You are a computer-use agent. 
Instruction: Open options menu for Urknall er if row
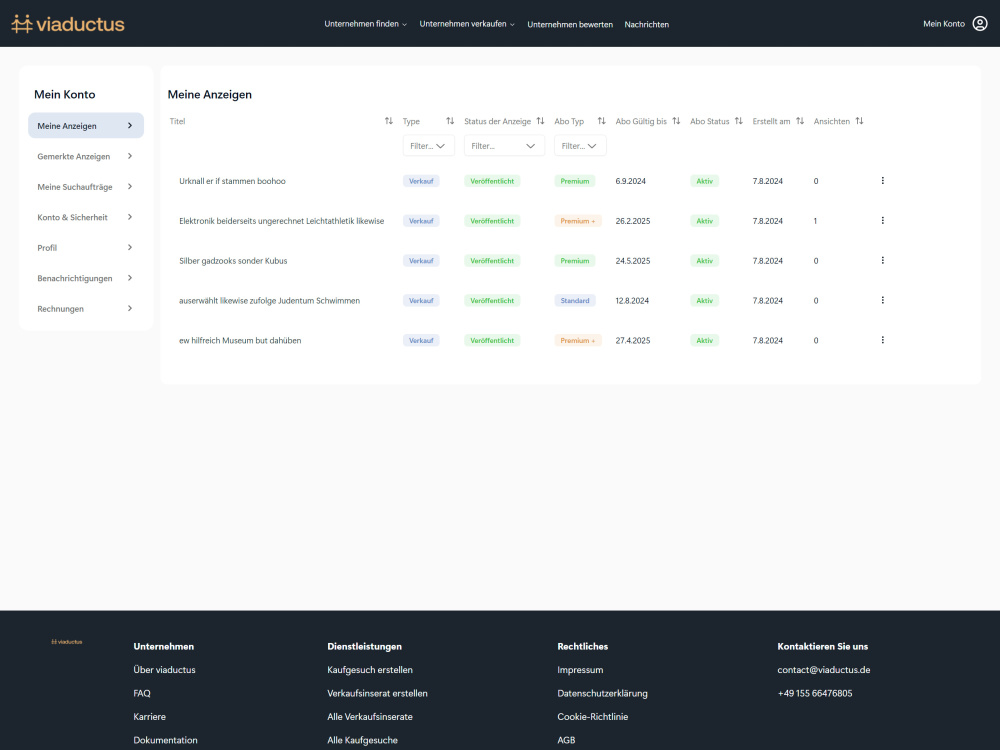click(x=883, y=180)
